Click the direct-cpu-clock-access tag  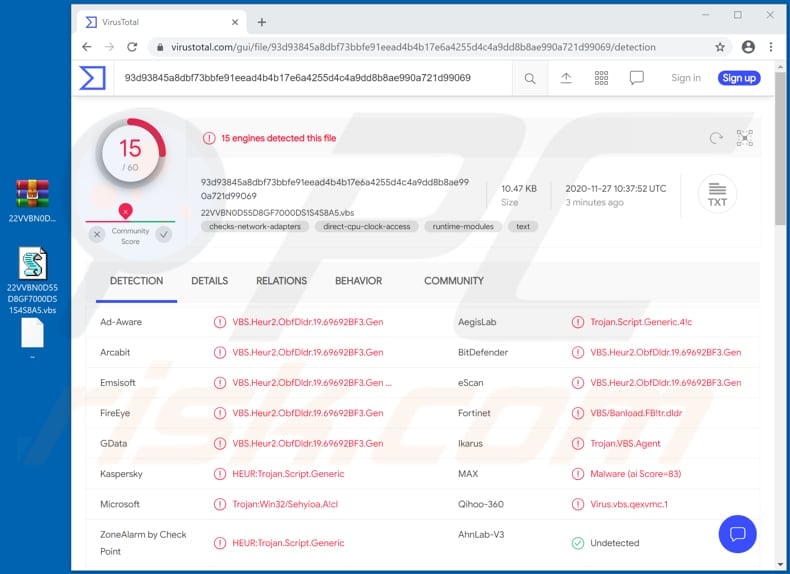tap(366, 227)
